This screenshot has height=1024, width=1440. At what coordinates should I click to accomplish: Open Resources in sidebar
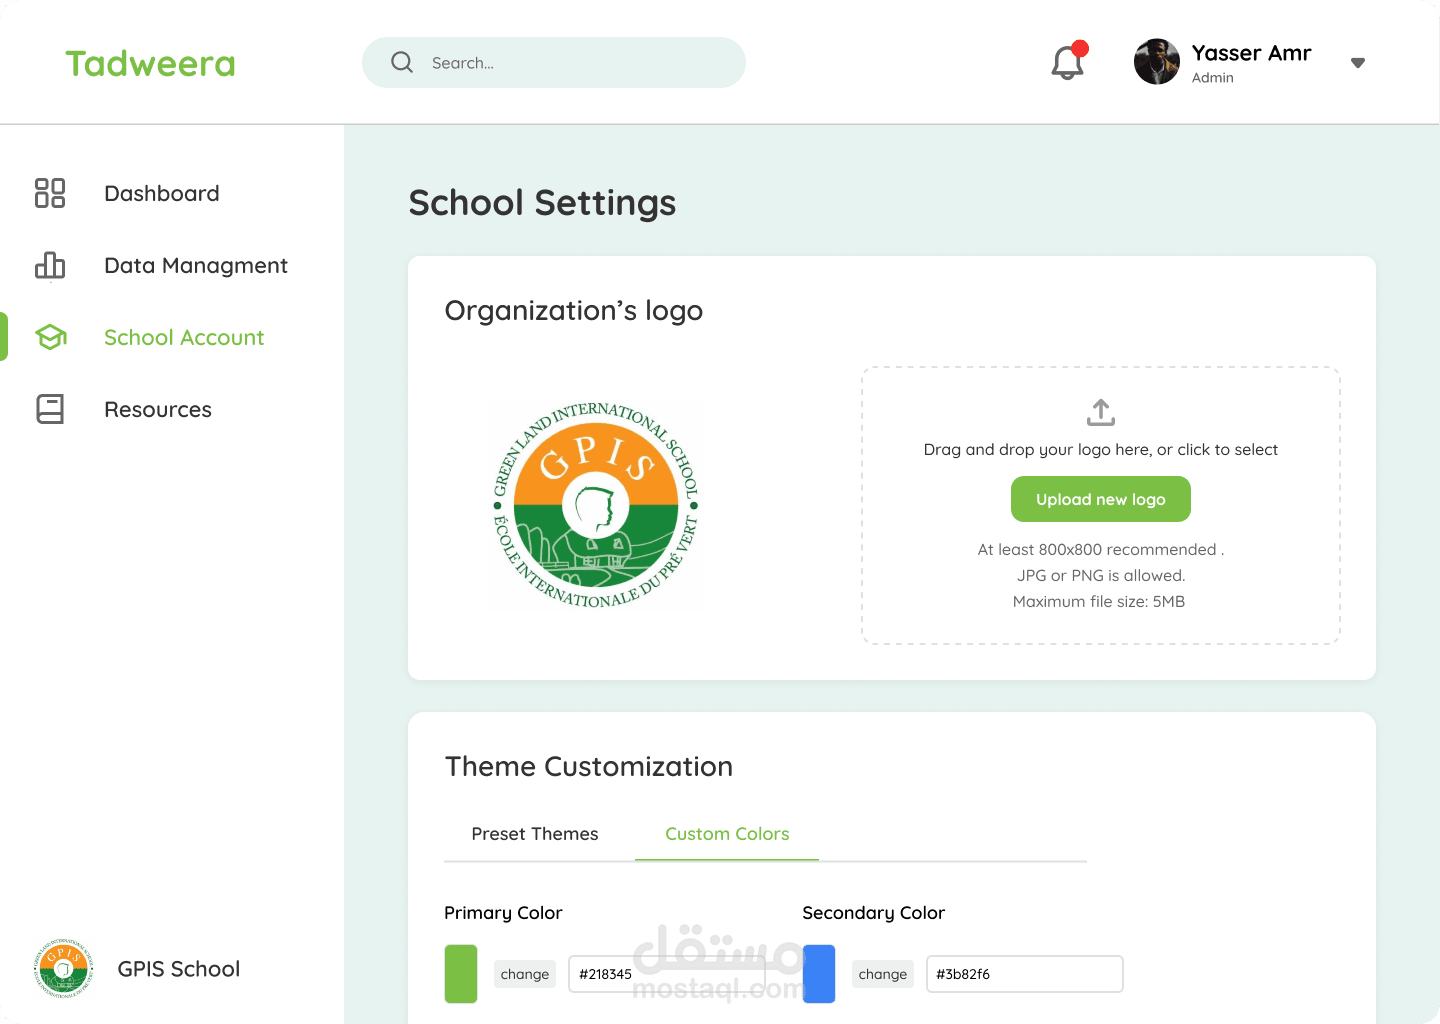158,409
